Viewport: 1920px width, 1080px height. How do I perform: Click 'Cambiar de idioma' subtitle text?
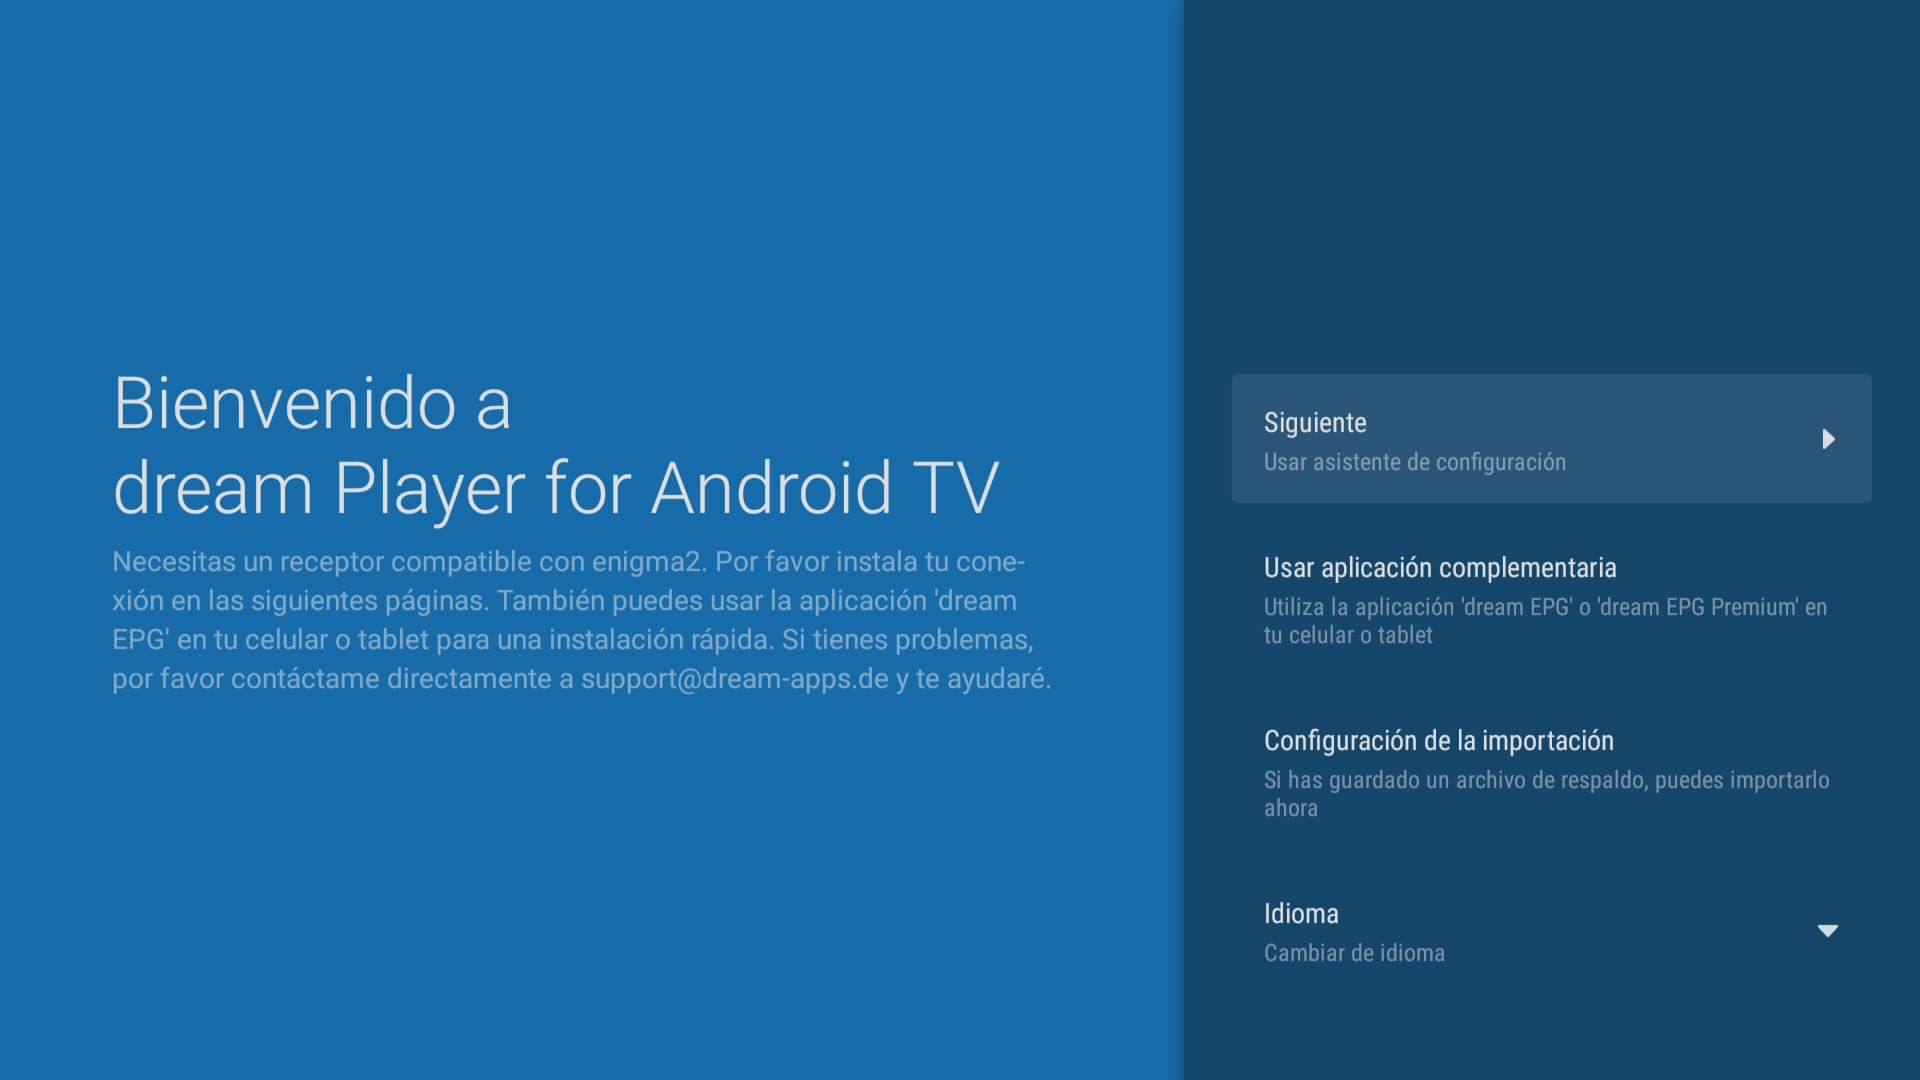tap(1353, 953)
